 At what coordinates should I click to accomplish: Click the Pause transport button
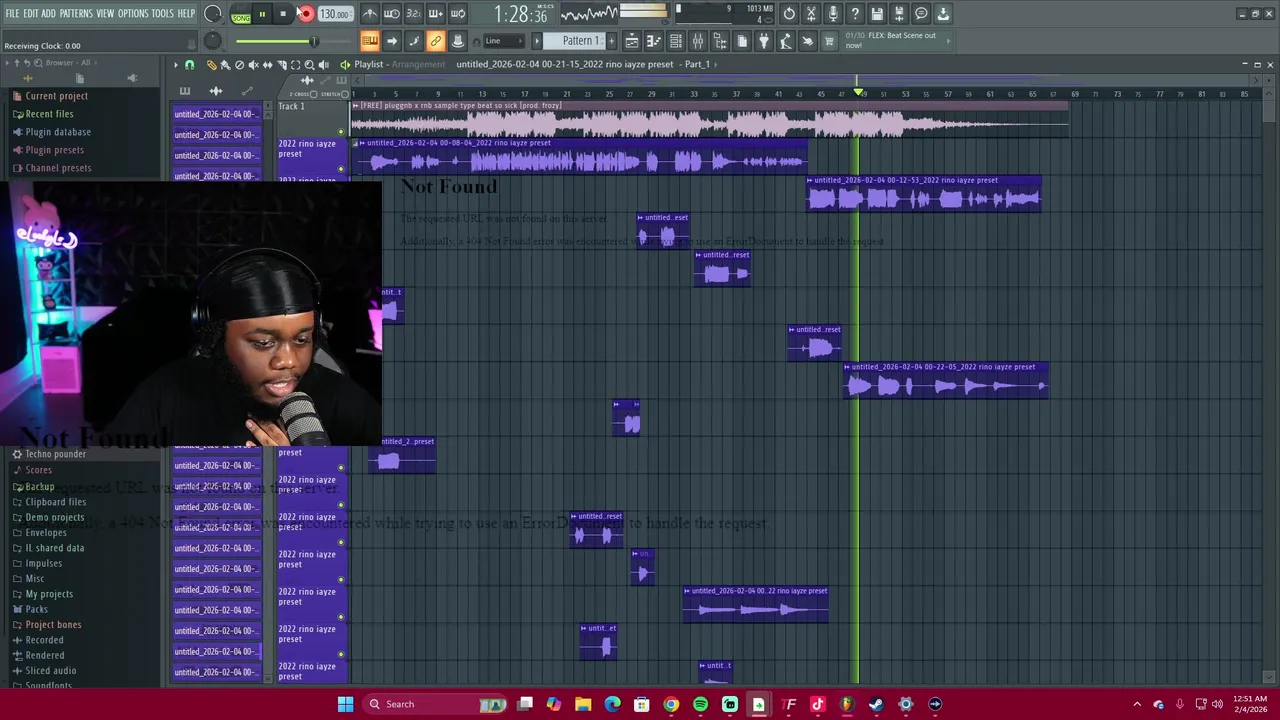pyautogui.click(x=262, y=14)
